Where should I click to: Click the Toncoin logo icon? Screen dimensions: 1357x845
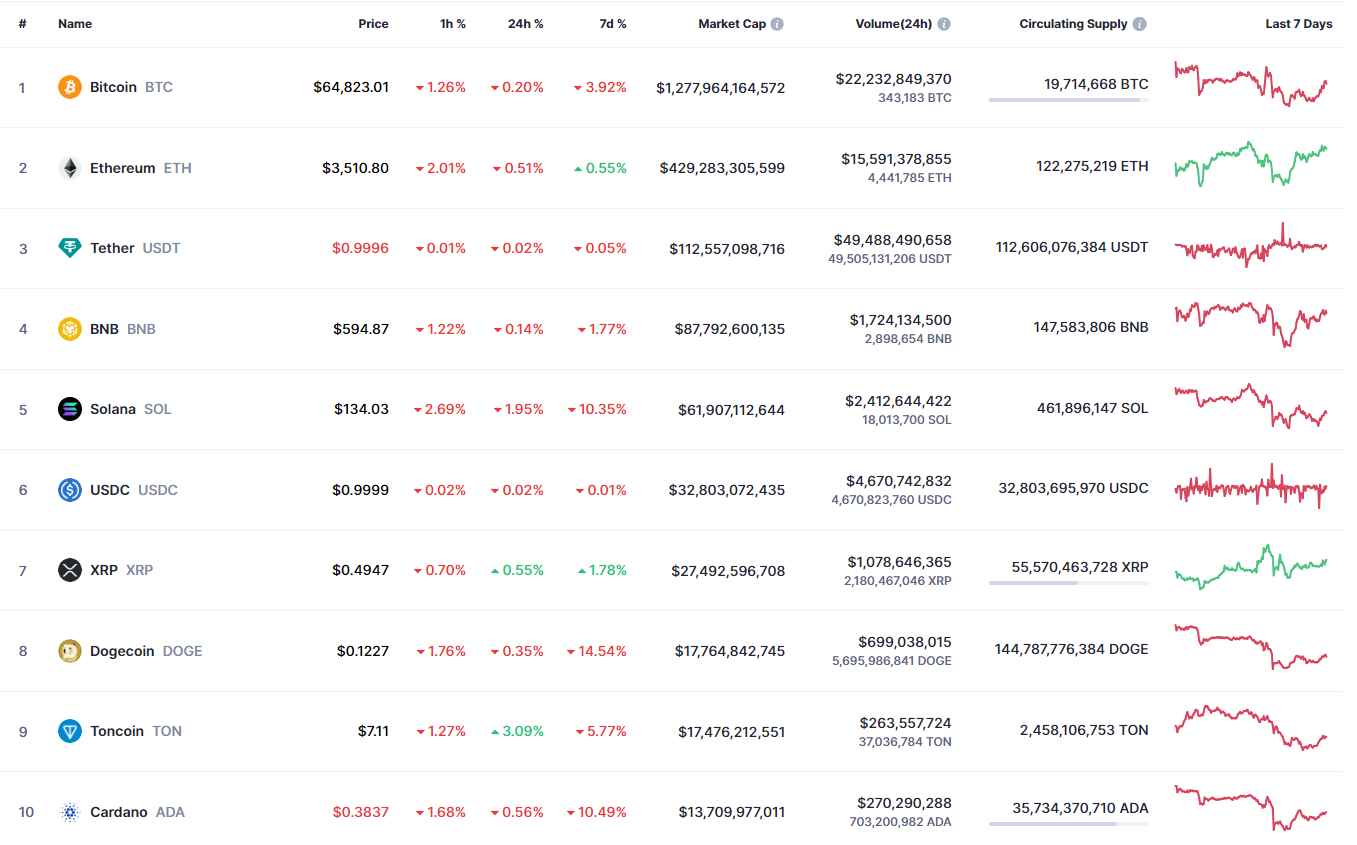(x=69, y=731)
